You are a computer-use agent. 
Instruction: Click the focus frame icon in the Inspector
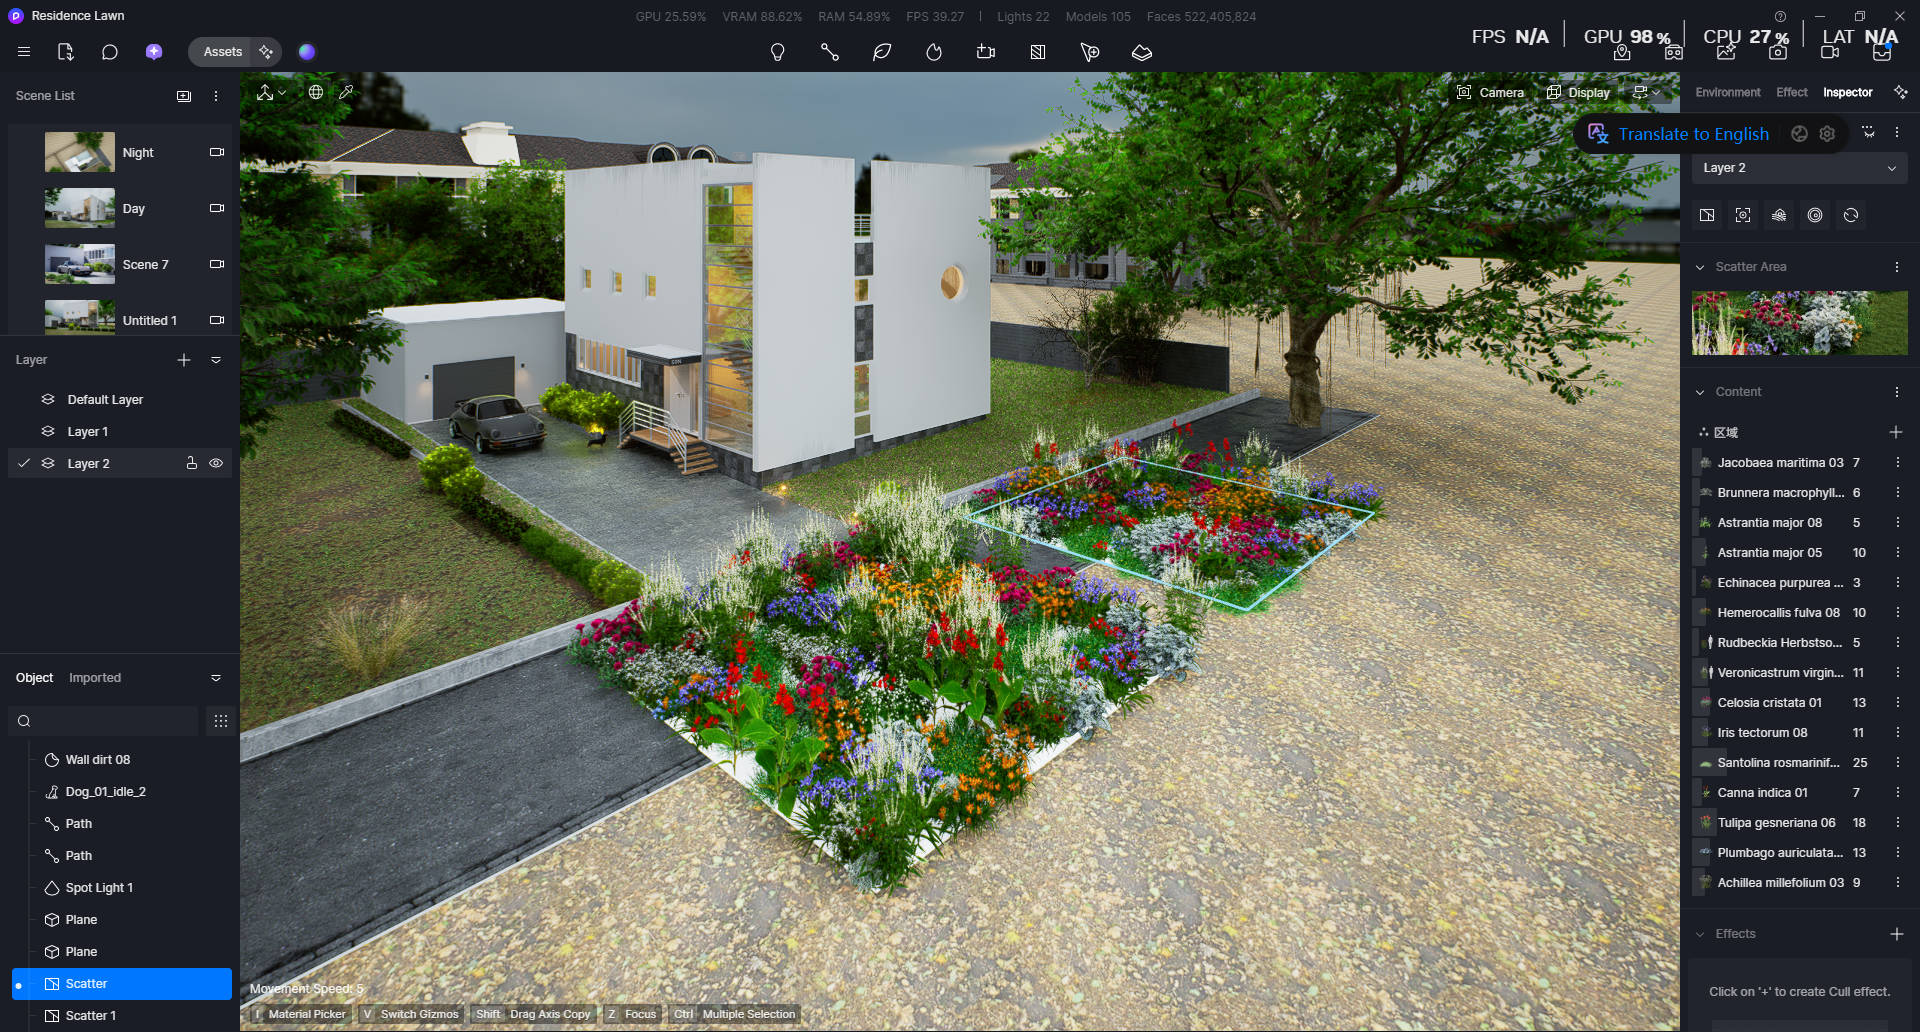(x=1743, y=215)
